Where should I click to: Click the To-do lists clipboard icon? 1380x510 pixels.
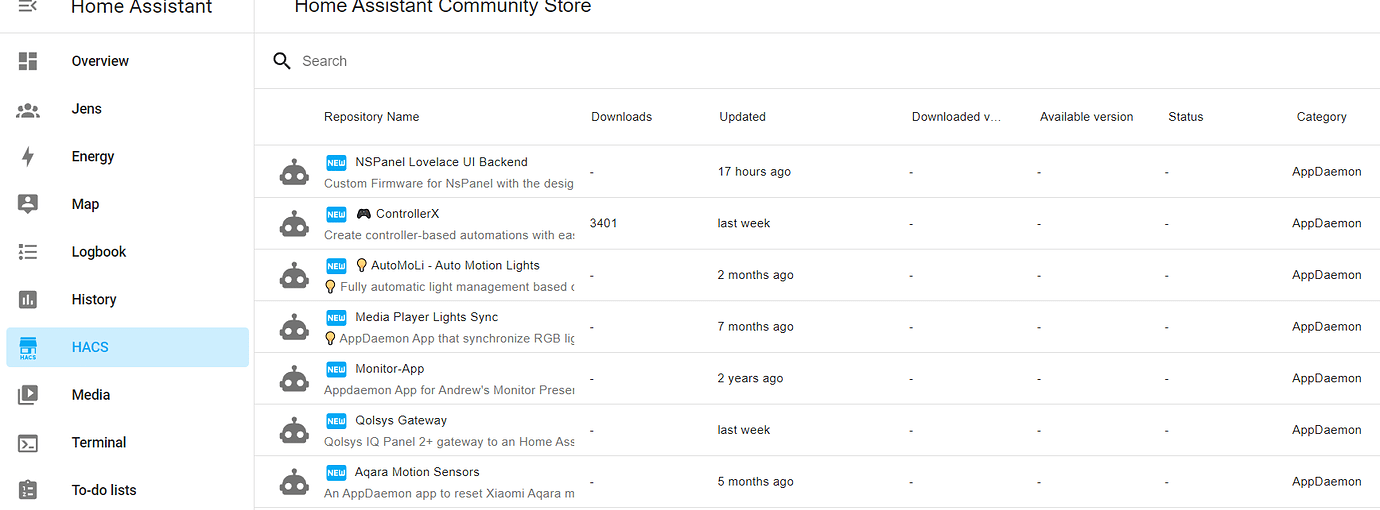pyautogui.click(x=28, y=490)
